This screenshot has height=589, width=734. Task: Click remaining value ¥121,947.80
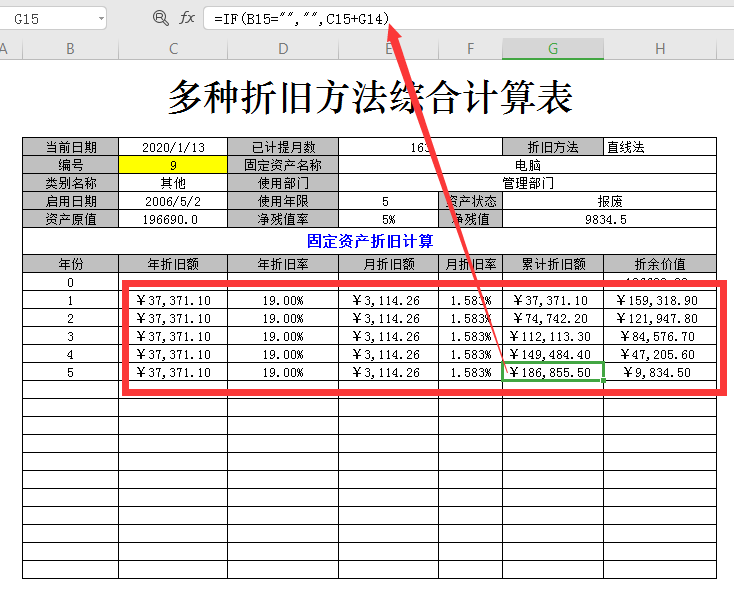tap(660, 318)
